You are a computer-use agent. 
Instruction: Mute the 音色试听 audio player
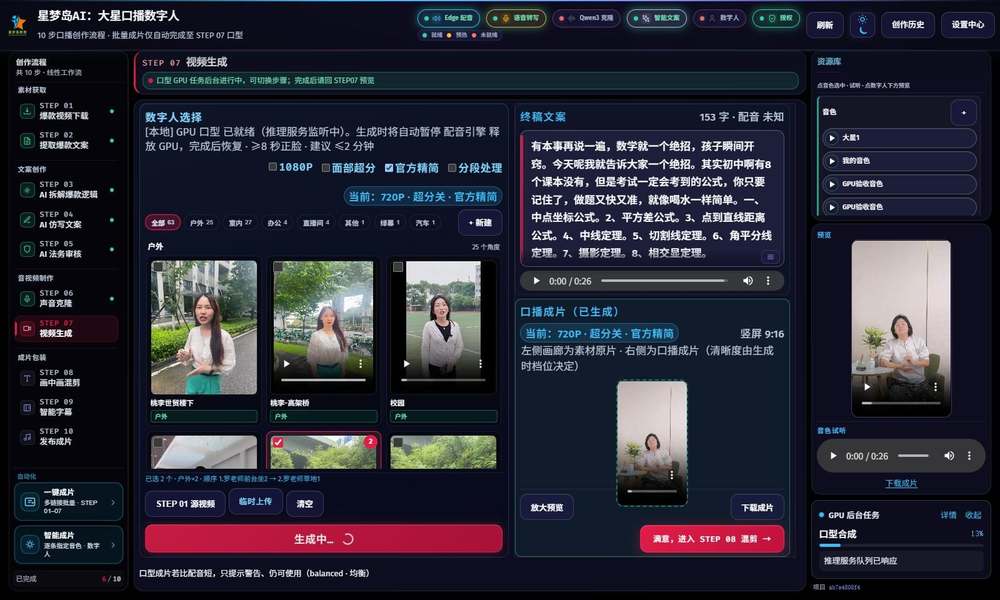(949, 456)
